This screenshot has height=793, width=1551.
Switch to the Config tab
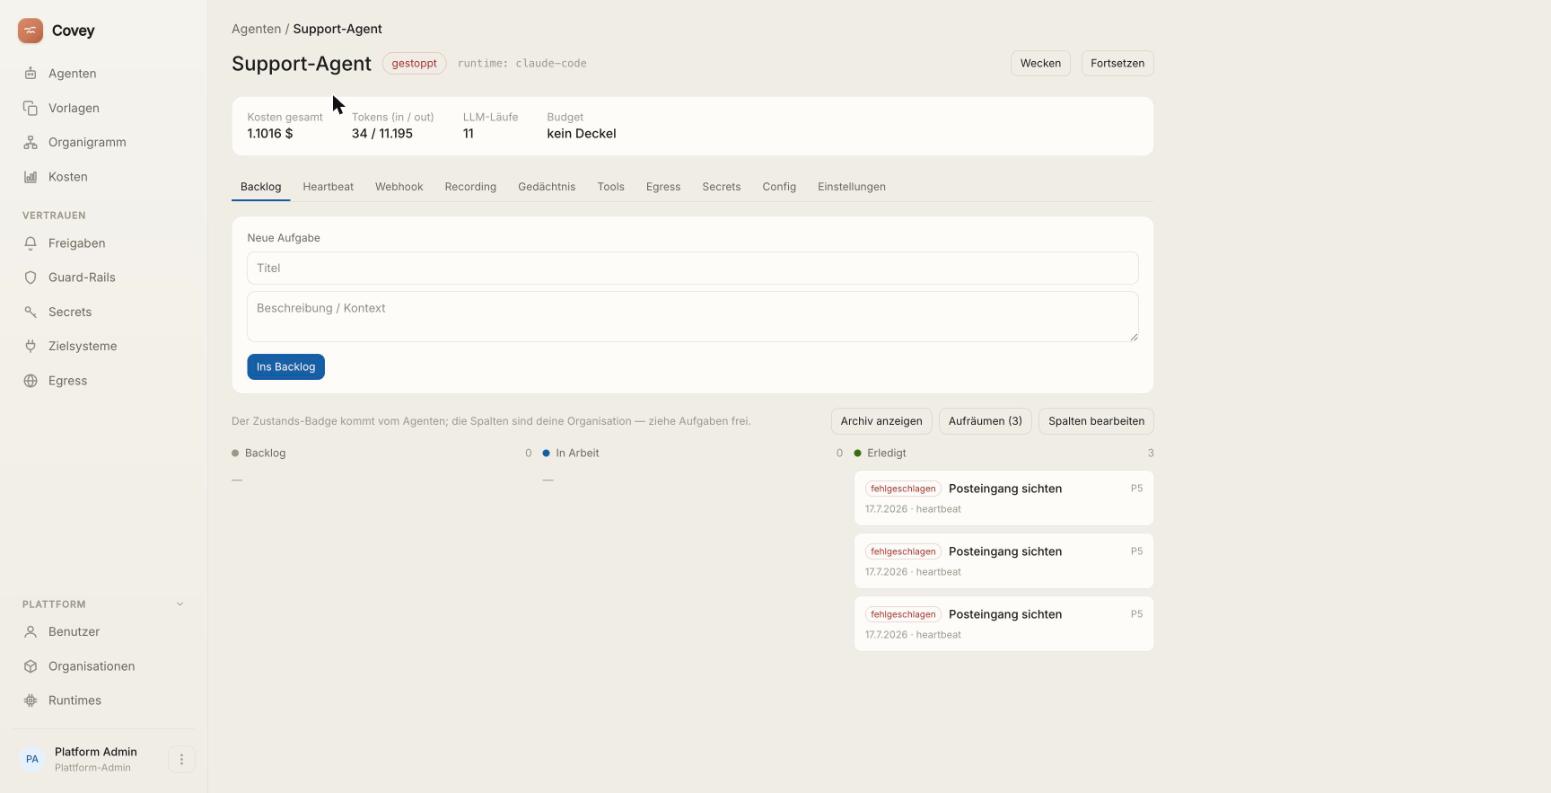(x=779, y=187)
